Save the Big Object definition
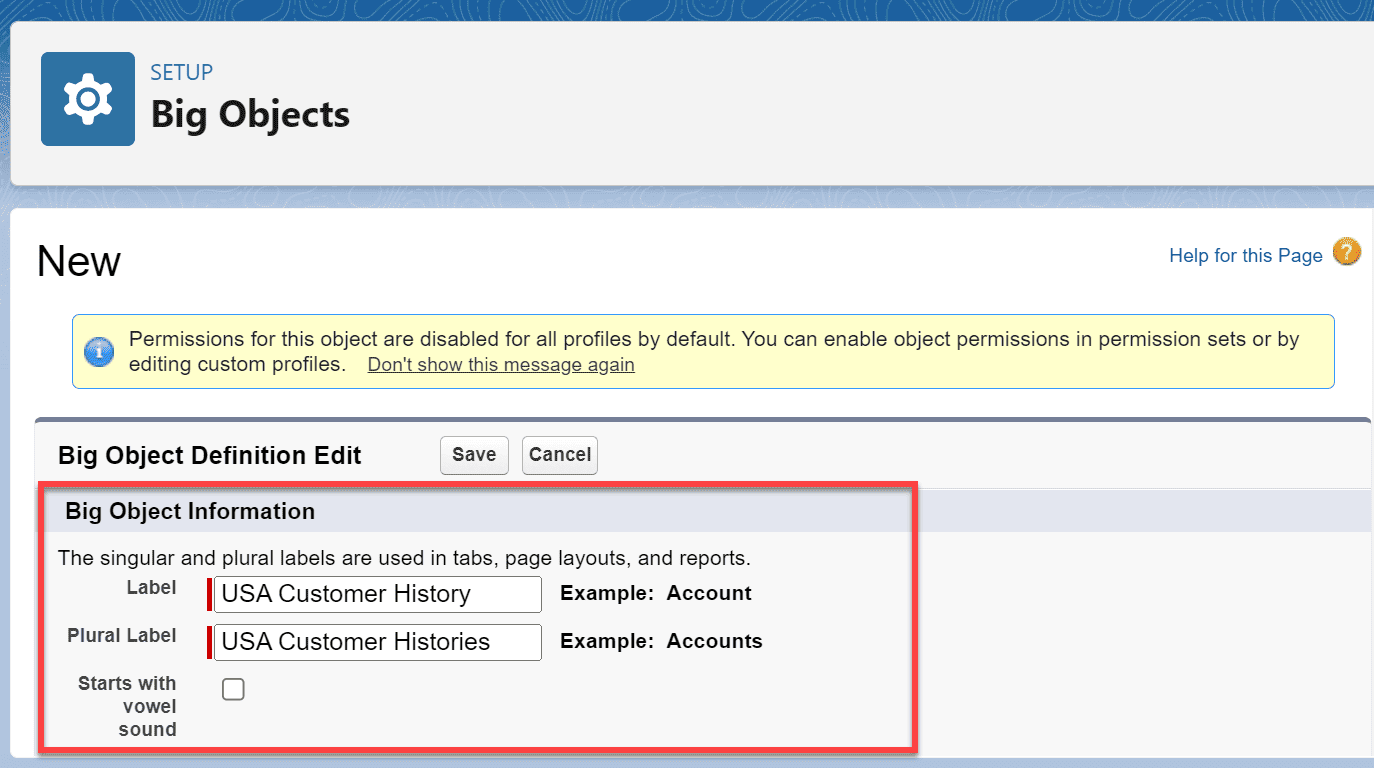Viewport: 1374px width, 768px height. (x=474, y=454)
